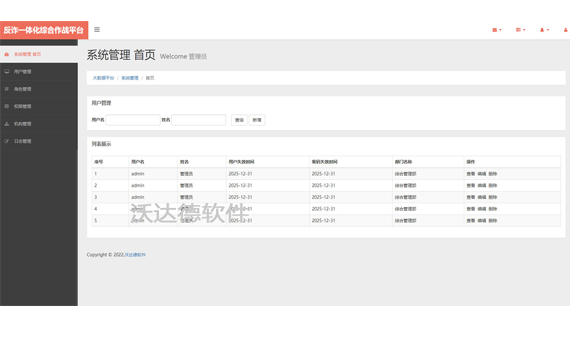
Task: Focus the 用户名 input field
Action: (x=133, y=120)
